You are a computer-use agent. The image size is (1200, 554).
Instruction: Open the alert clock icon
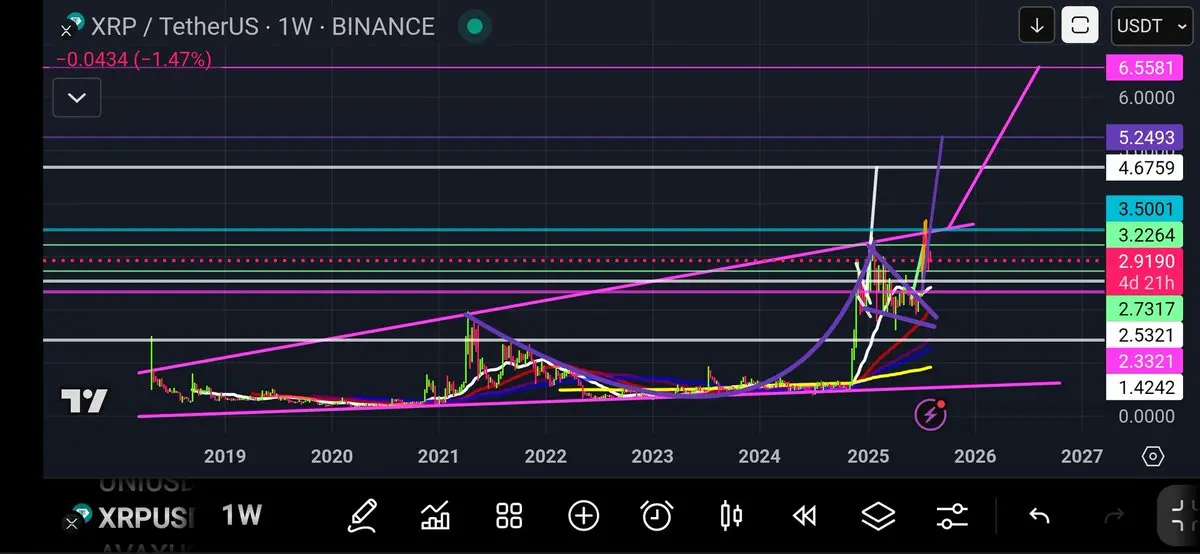[x=657, y=515]
